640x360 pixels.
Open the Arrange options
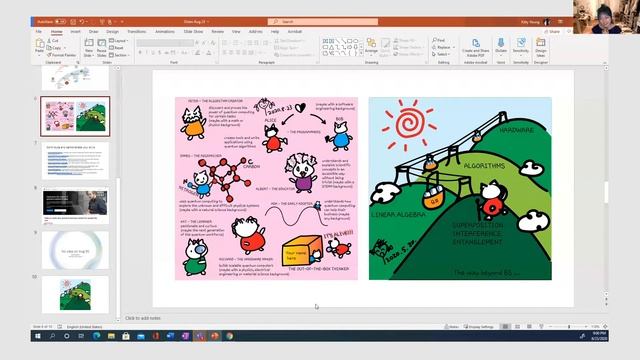pos(371,46)
